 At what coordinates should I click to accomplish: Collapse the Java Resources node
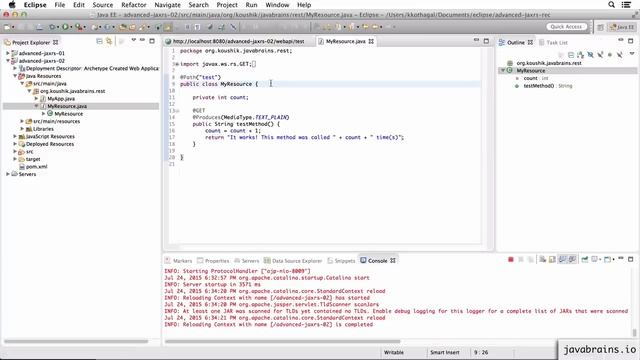(15, 76)
